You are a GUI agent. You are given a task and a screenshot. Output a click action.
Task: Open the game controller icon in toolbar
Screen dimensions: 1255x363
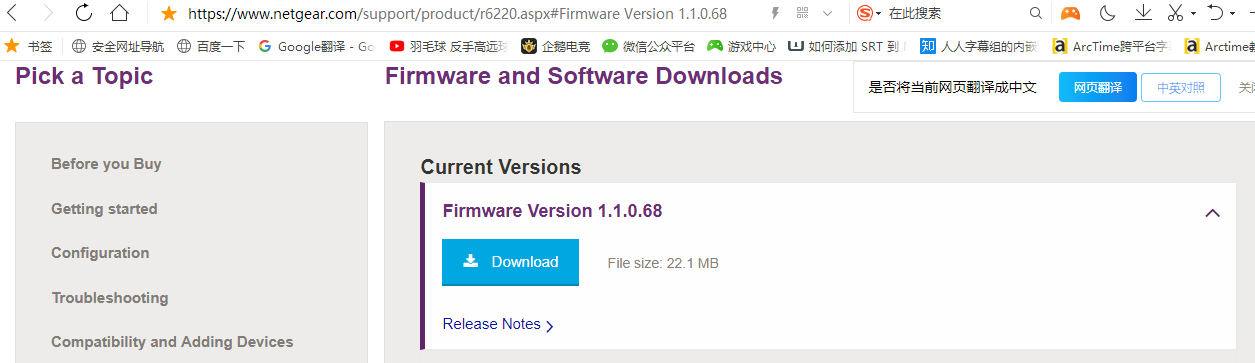1070,13
